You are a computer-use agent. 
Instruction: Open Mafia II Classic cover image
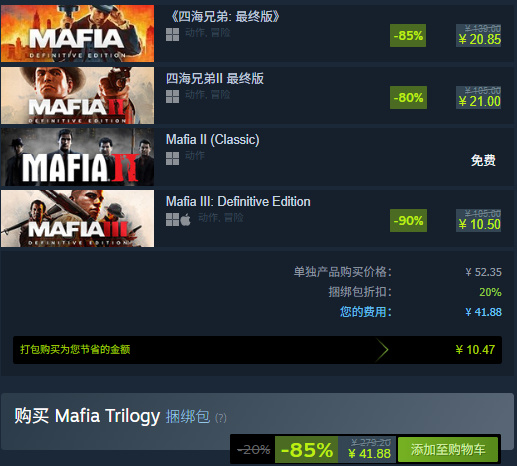coord(77,157)
